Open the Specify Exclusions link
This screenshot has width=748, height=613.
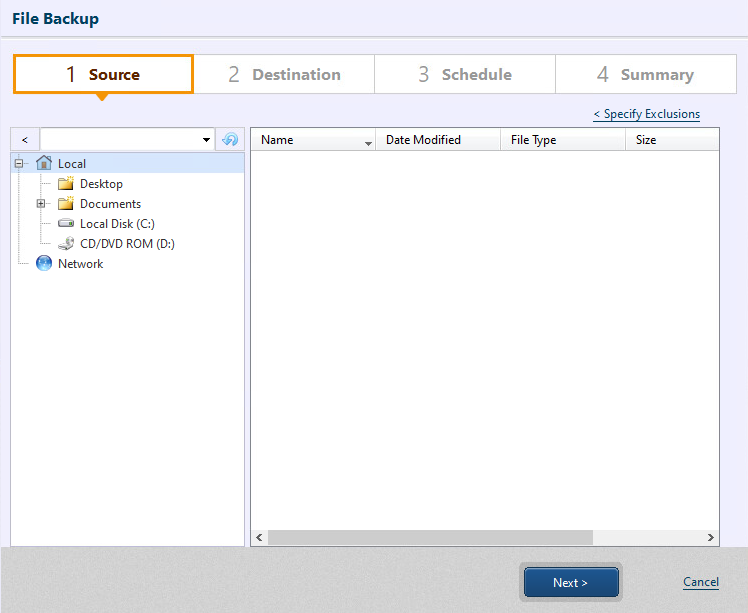[x=646, y=114]
